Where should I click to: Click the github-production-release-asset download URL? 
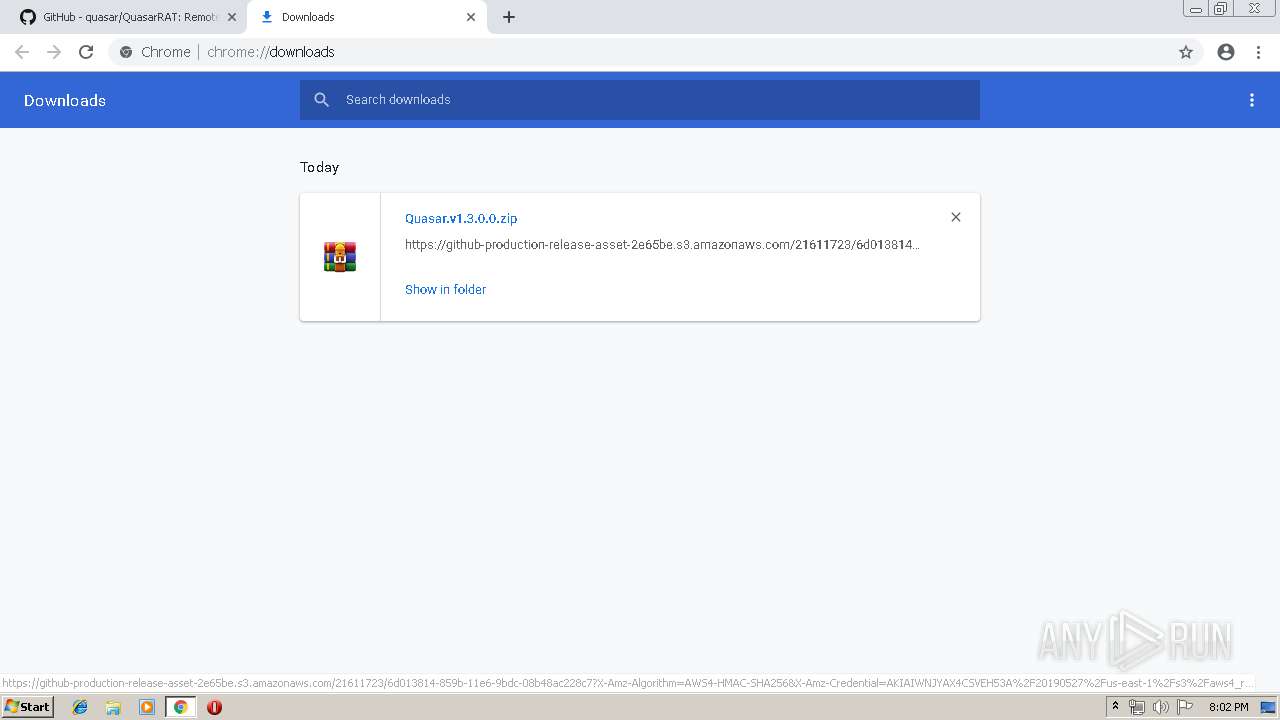[x=662, y=244]
